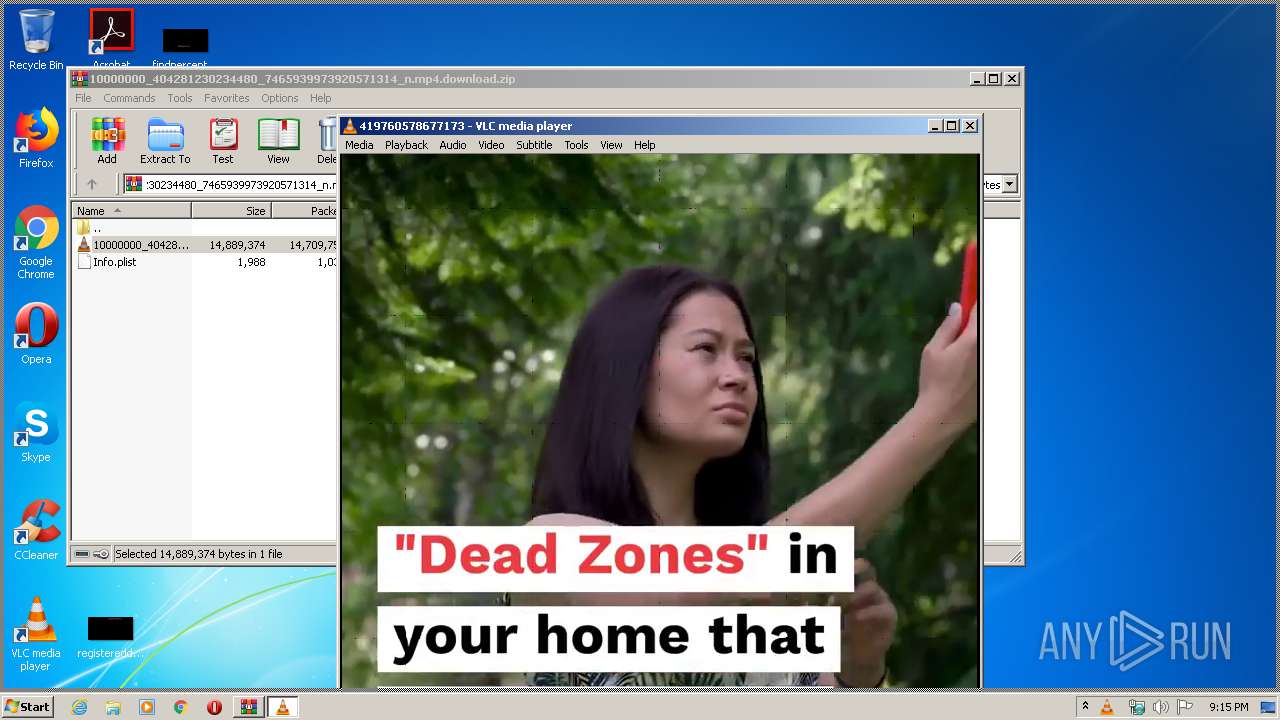Show hidden system tray icons
1280x720 pixels.
[1085, 707]
